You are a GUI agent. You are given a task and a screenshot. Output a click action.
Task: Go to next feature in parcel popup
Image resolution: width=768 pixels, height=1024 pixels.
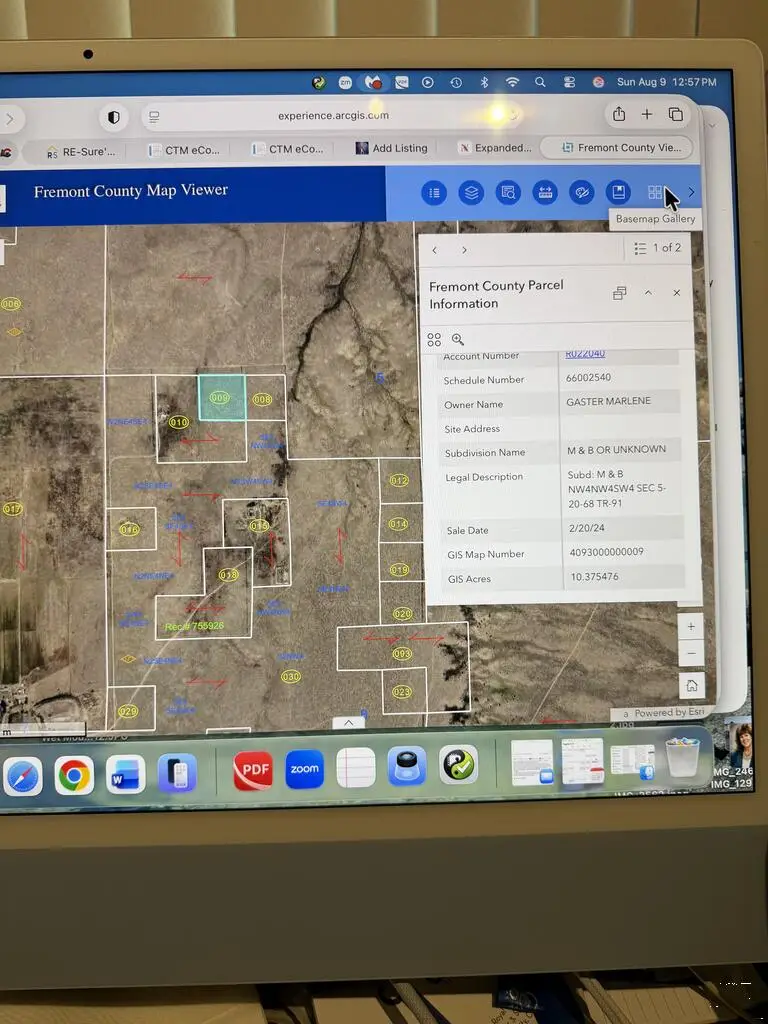[x=464, y=250]
